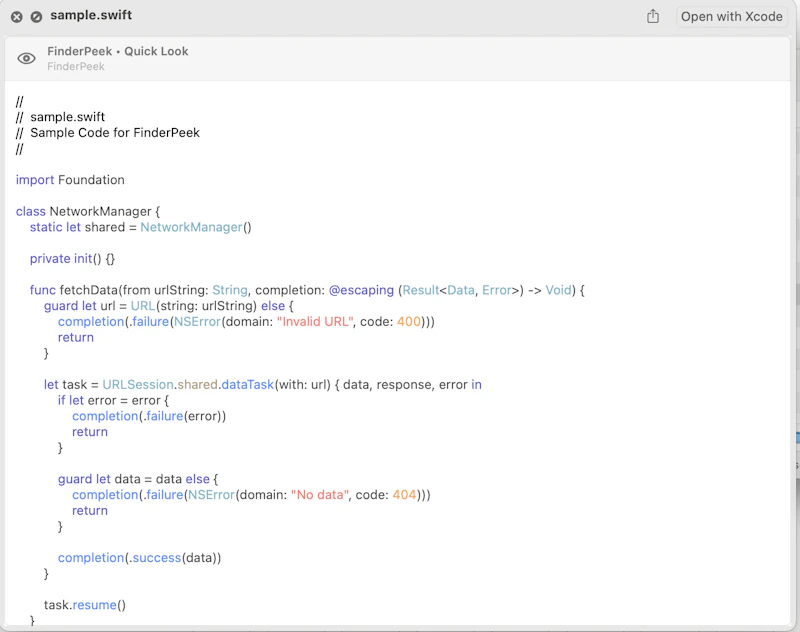This screenshot has width=800, height=632.
Task: Click the comment 'Sample Code for FinderPeek'
Action: (x=115, y=133)
